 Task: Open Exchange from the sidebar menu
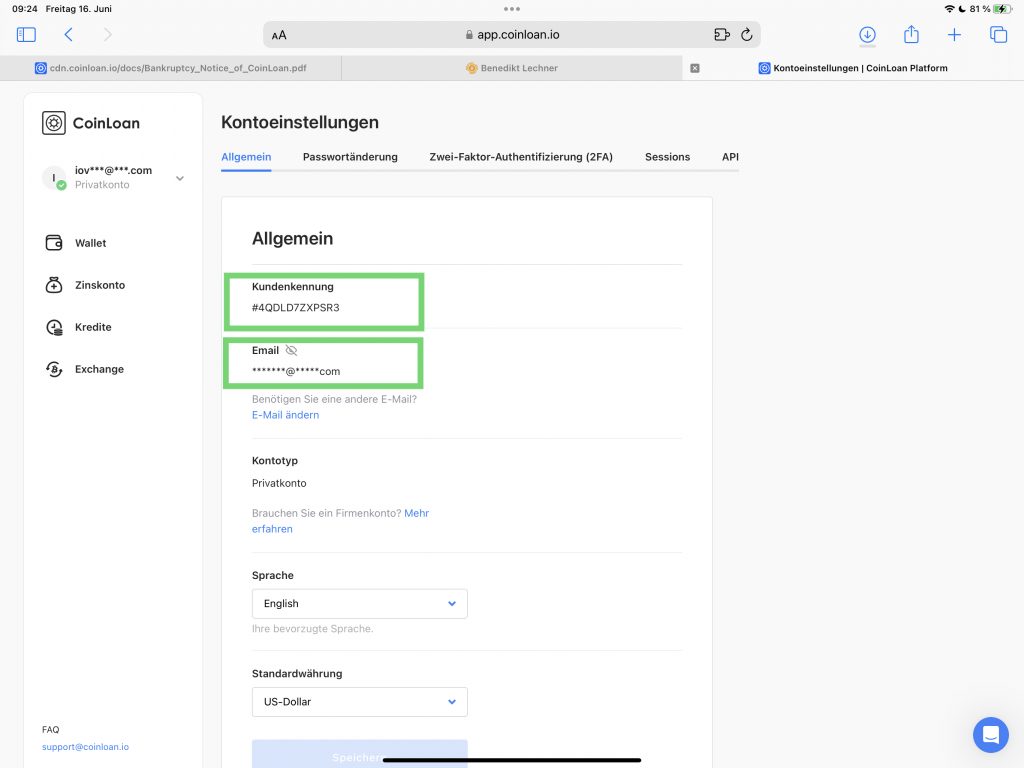(x=99, y=369)
